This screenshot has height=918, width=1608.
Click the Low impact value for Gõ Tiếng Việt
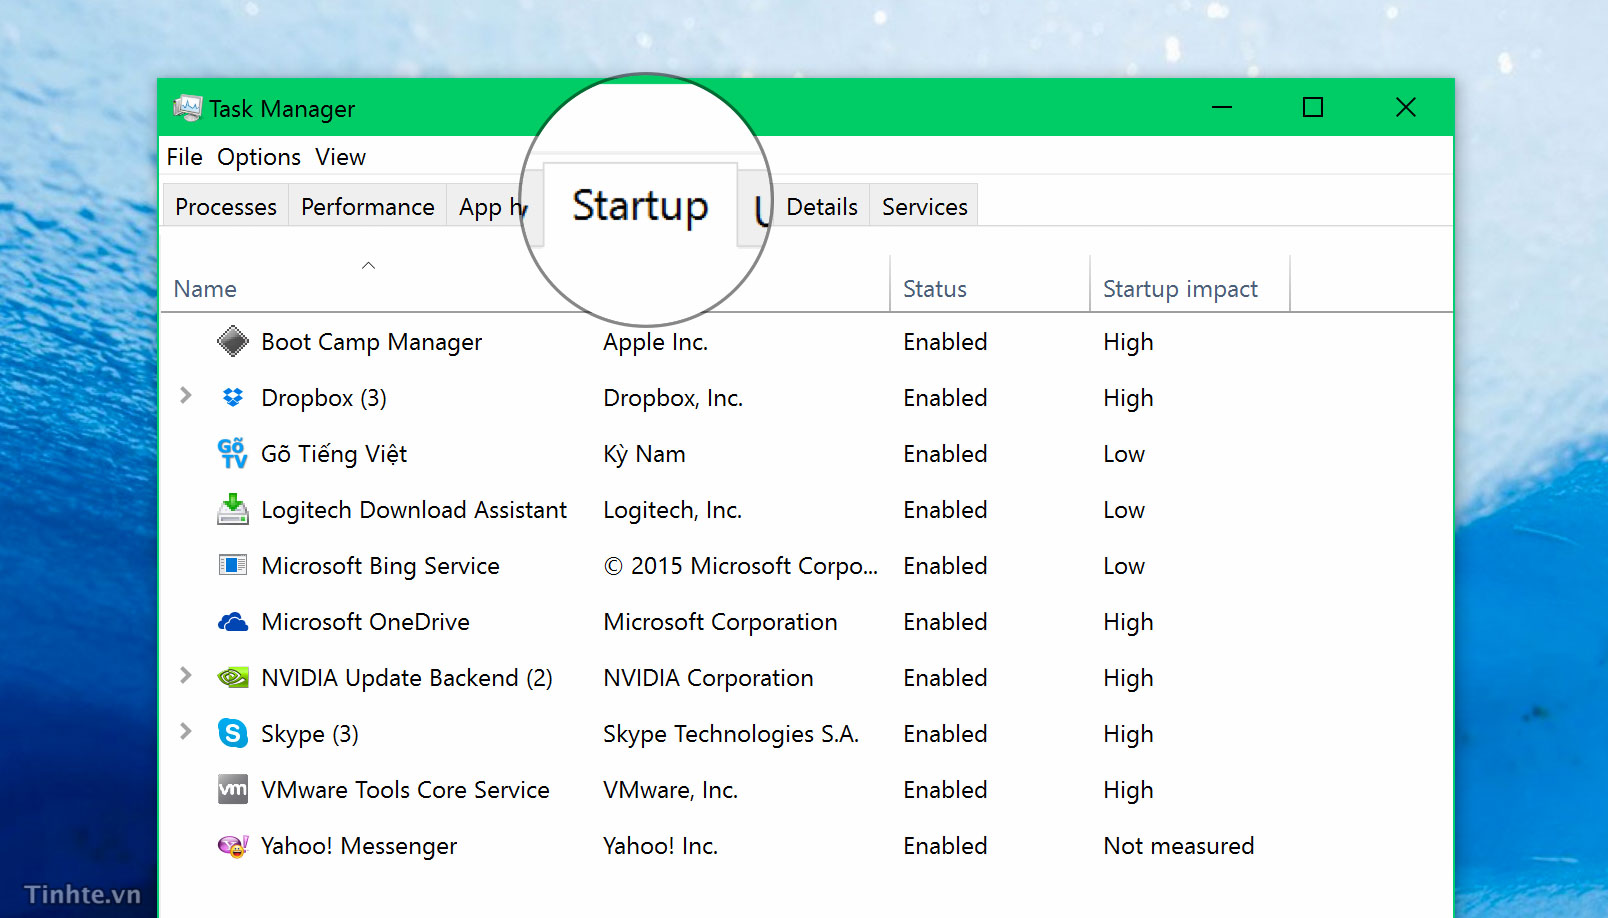(x=1124, y=454)
